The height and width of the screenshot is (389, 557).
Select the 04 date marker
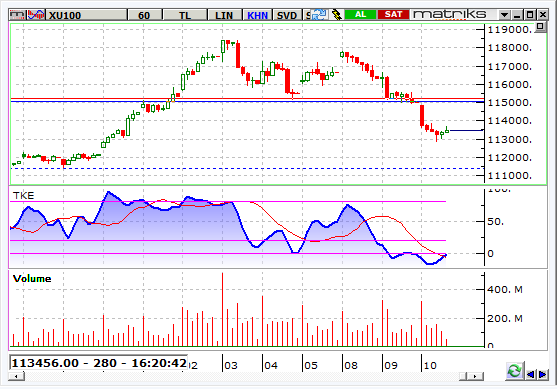[x=271, y=365]
